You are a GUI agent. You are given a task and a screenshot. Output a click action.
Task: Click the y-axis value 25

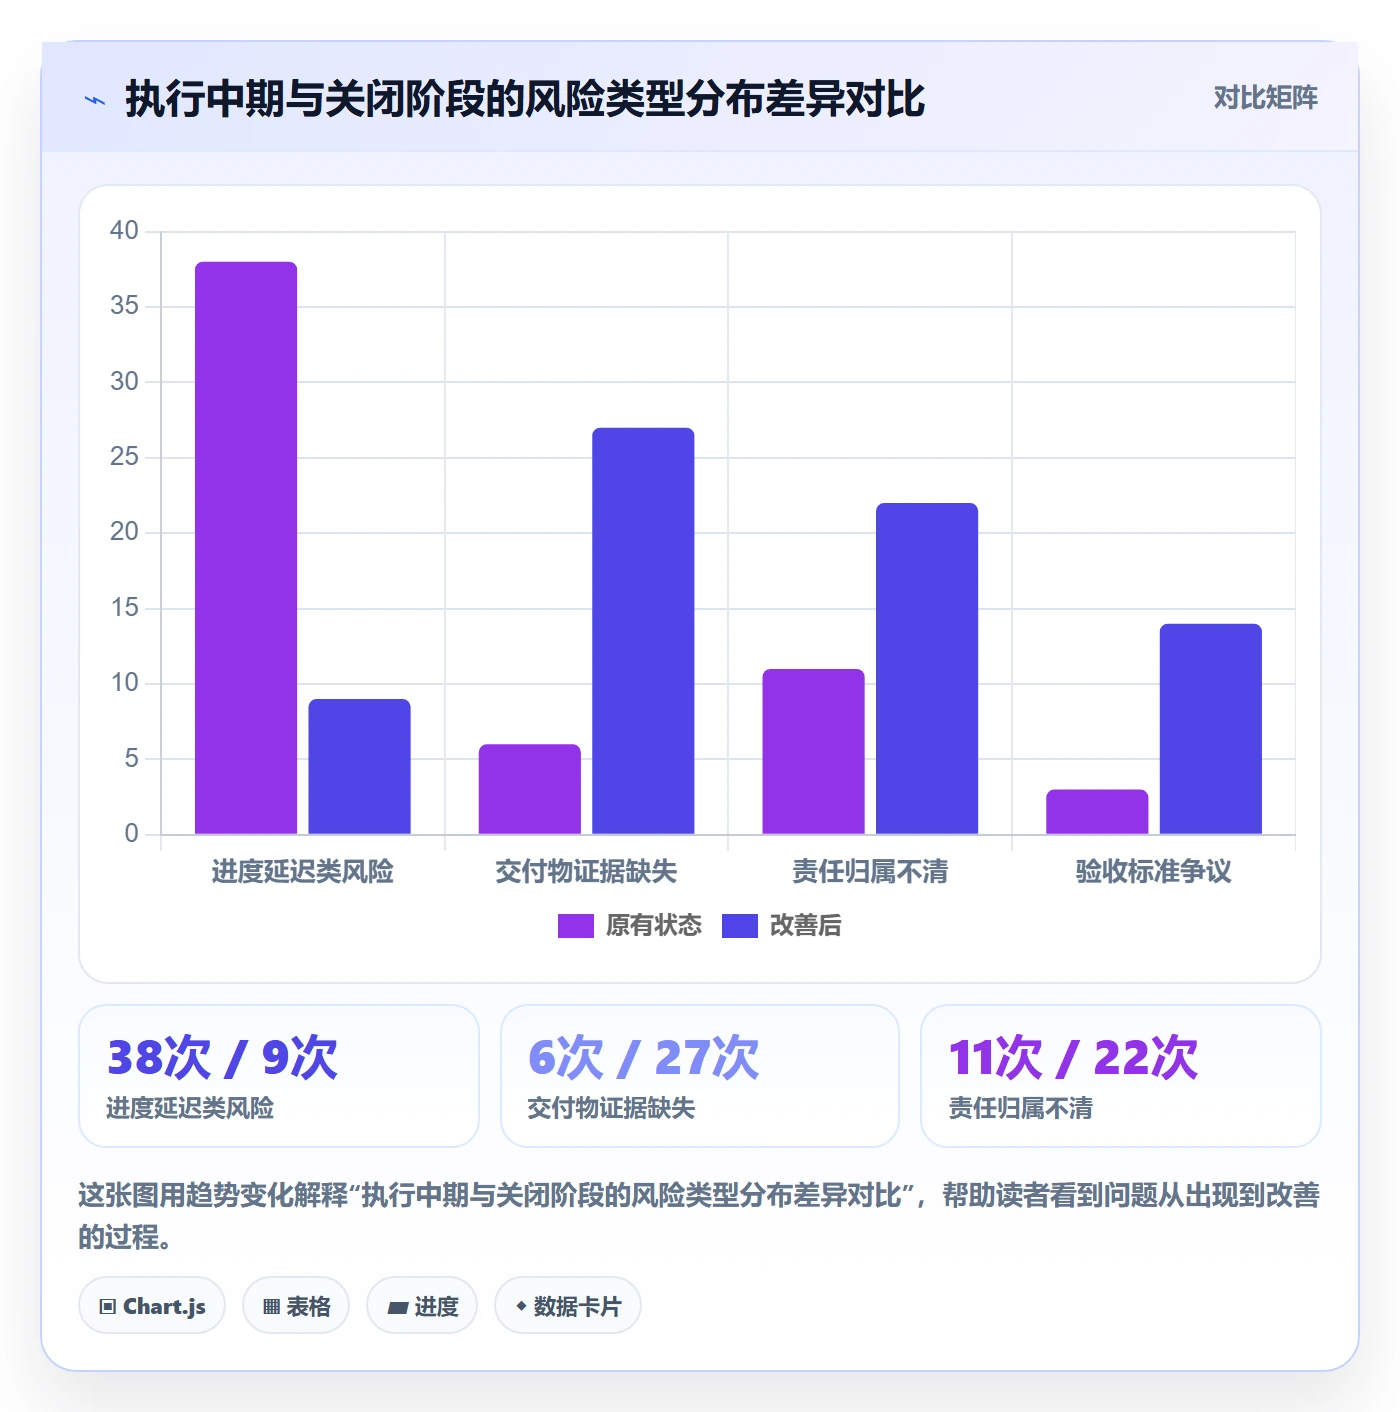(124, 457)
